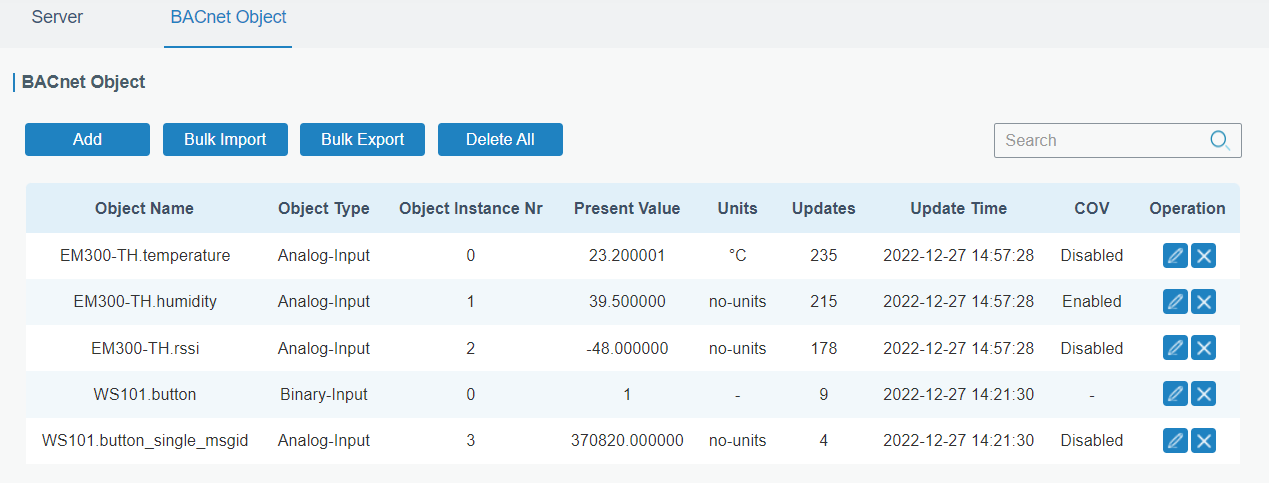1269x483 pixels.
Task: Switch to the Server tab
Action: click(x=57, y=18)
